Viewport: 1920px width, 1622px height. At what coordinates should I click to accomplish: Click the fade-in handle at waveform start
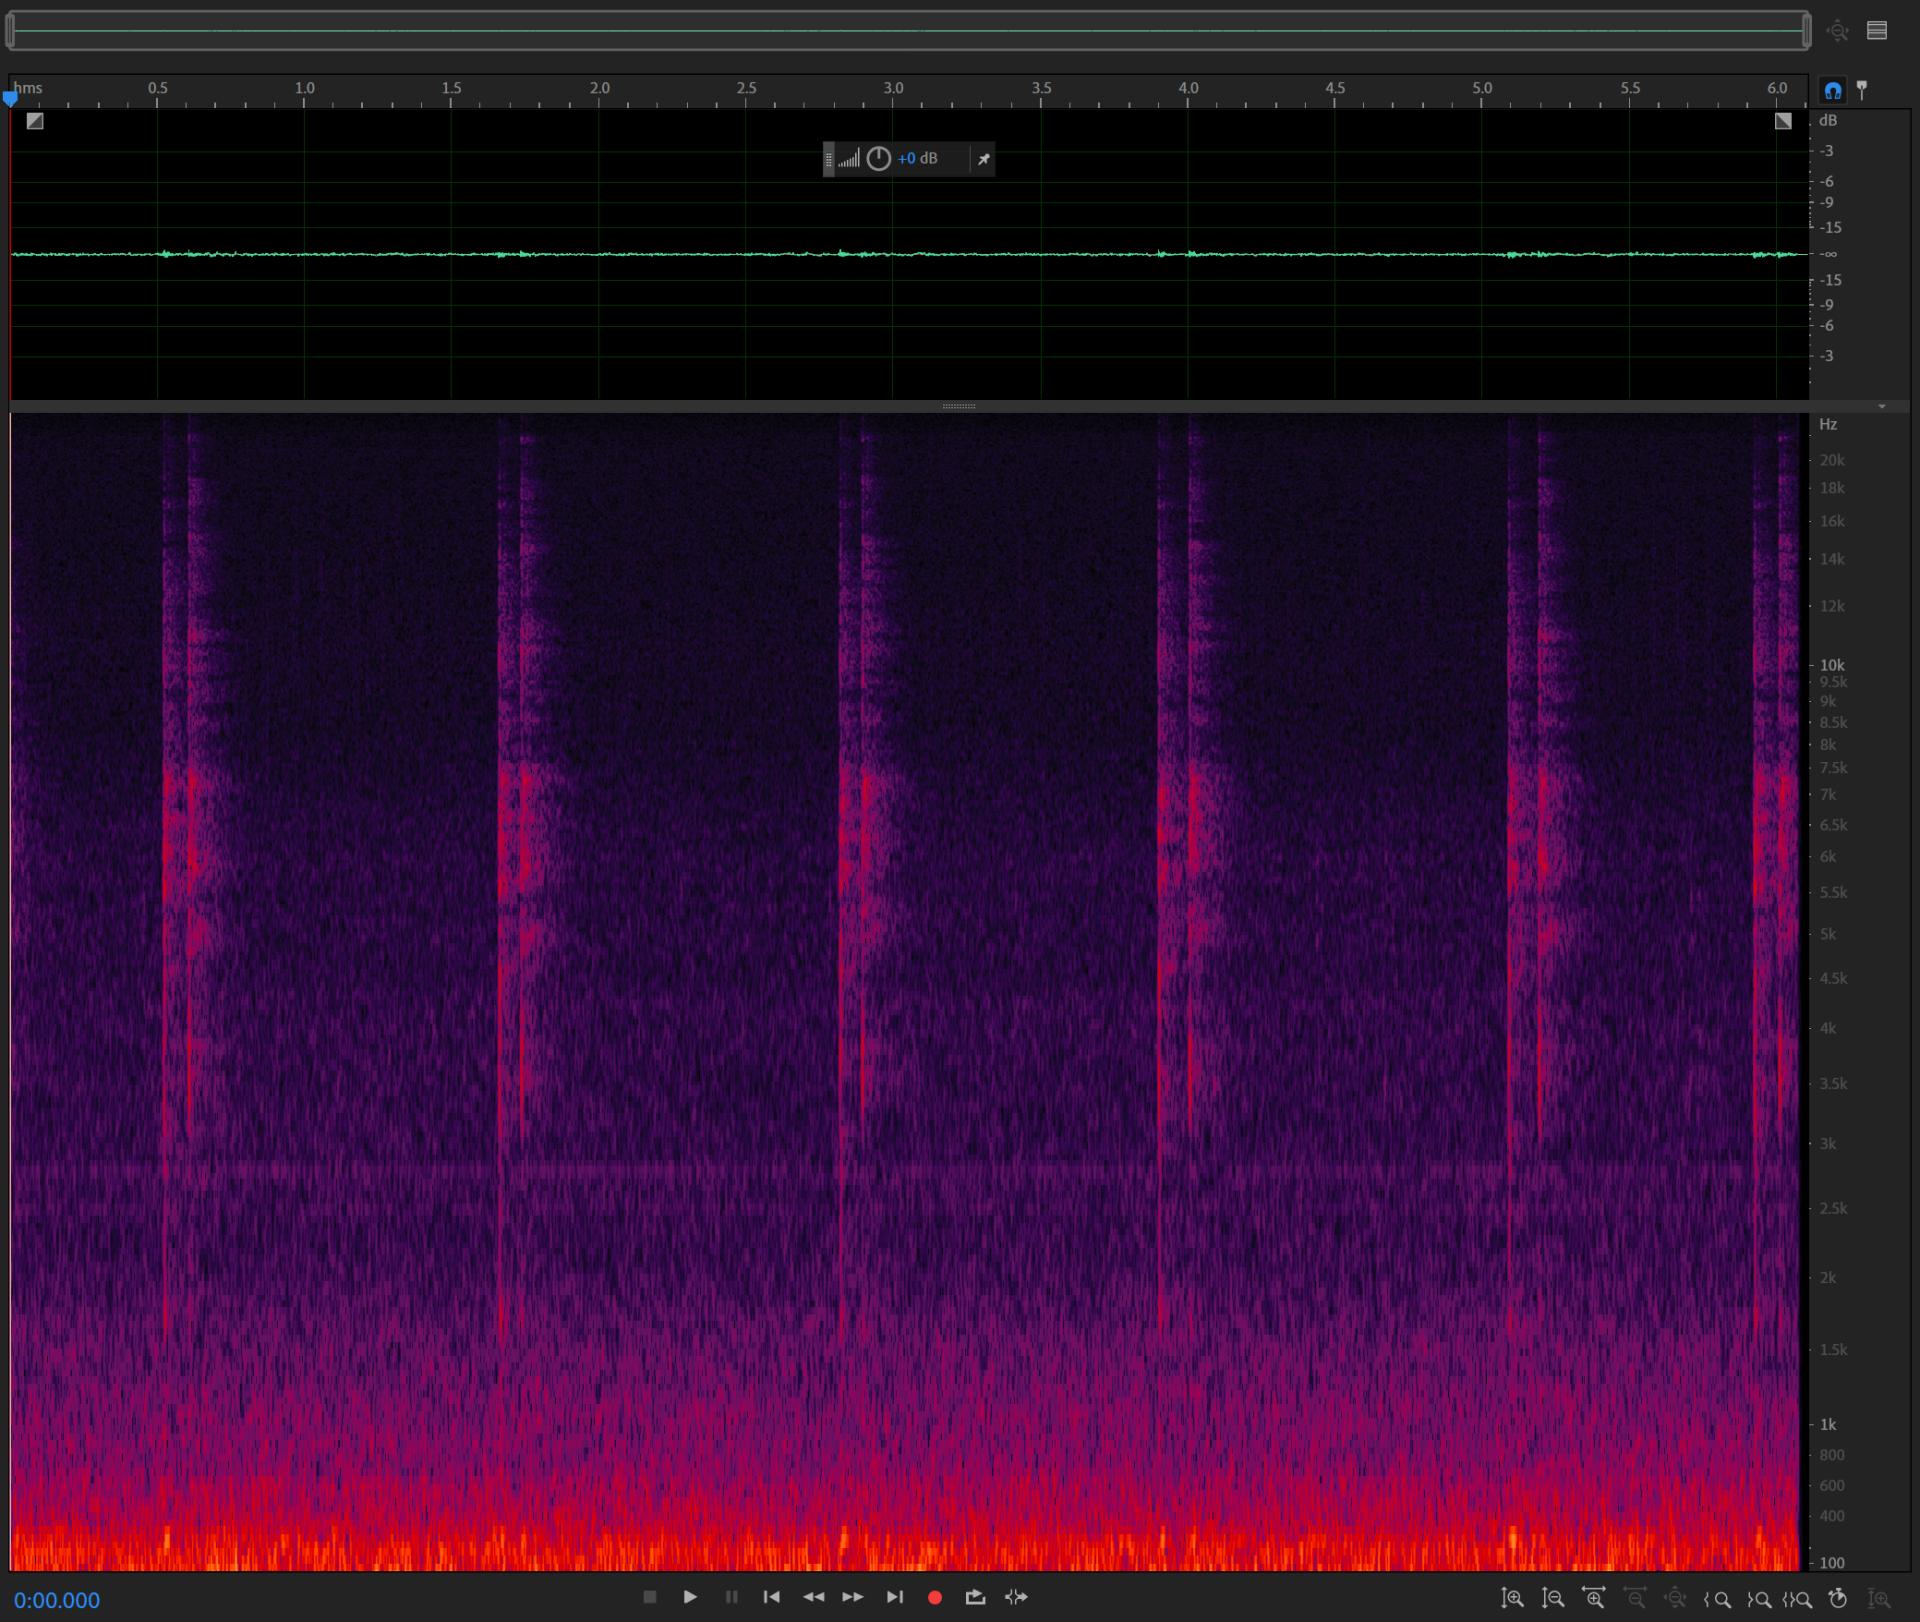point(35,121)
